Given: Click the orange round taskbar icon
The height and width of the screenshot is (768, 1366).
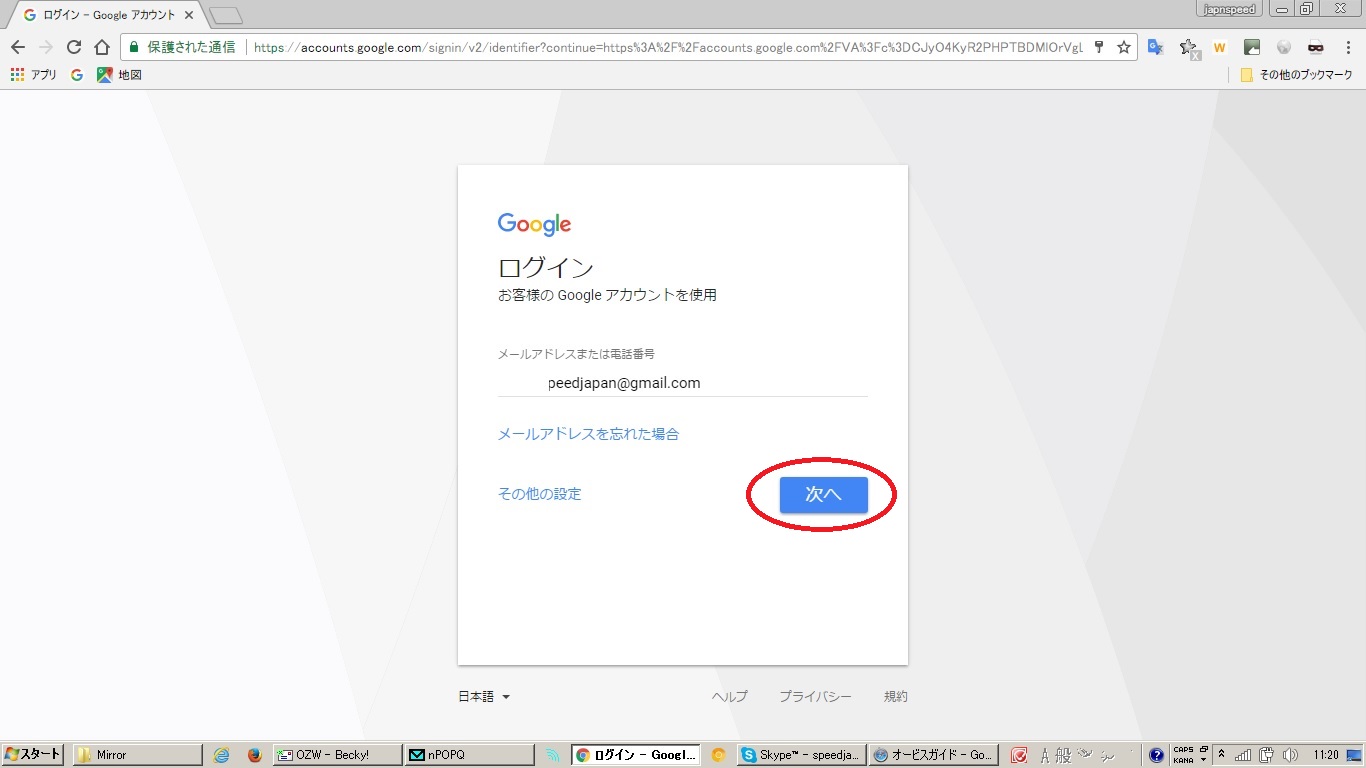Looking at the screenshot, I should [x=718, y=755].
